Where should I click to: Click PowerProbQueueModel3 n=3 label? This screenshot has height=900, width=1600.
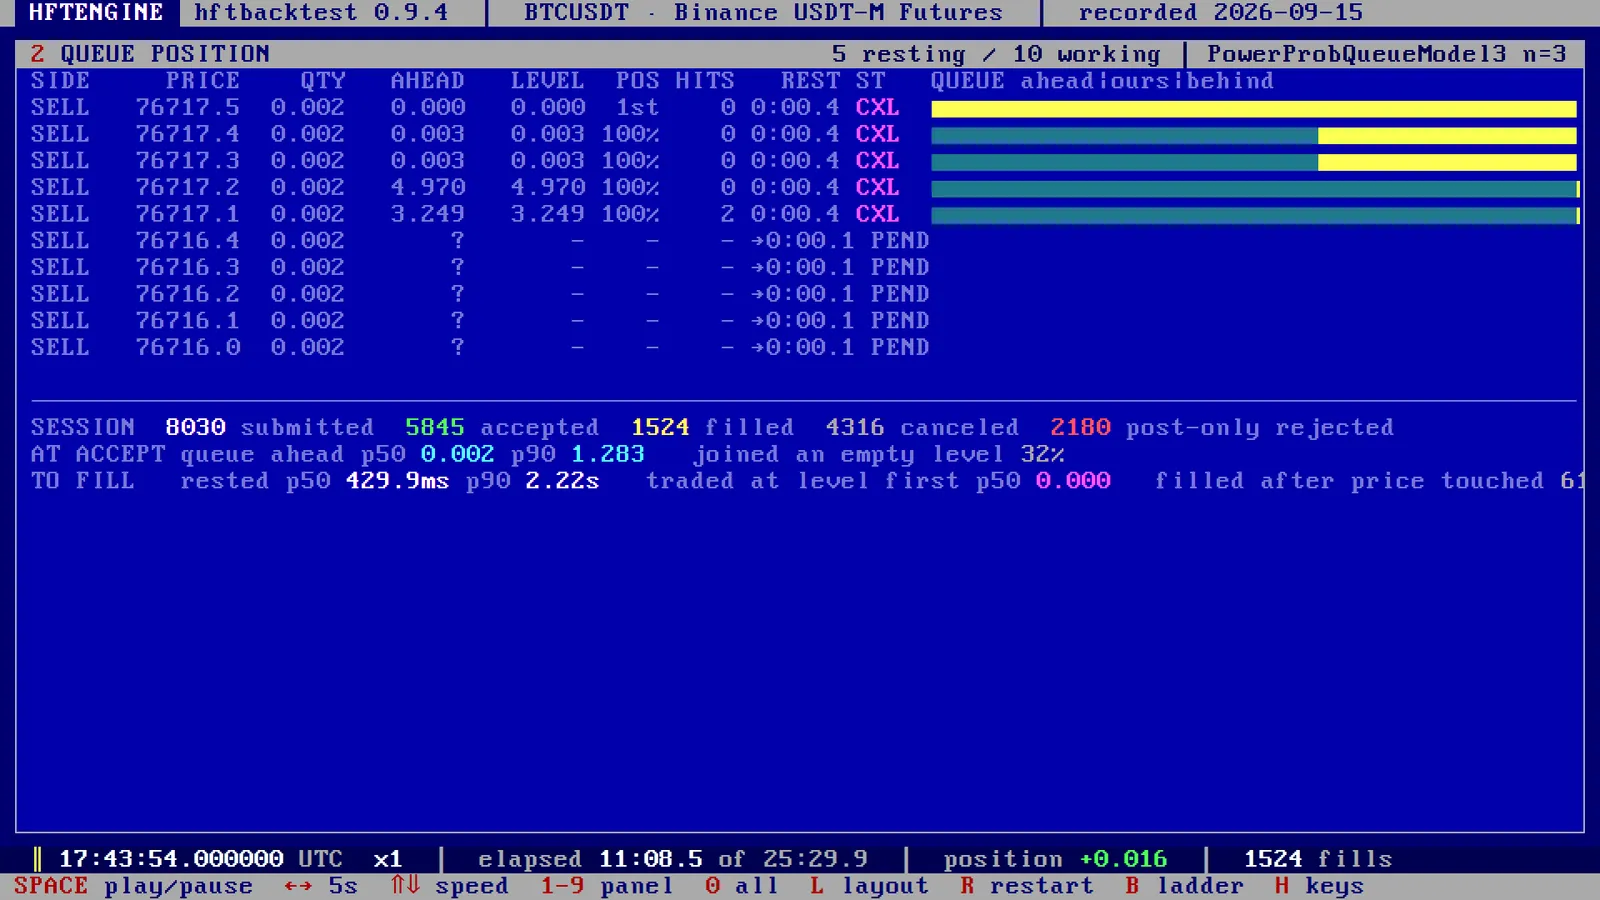tap(1386, 54)
